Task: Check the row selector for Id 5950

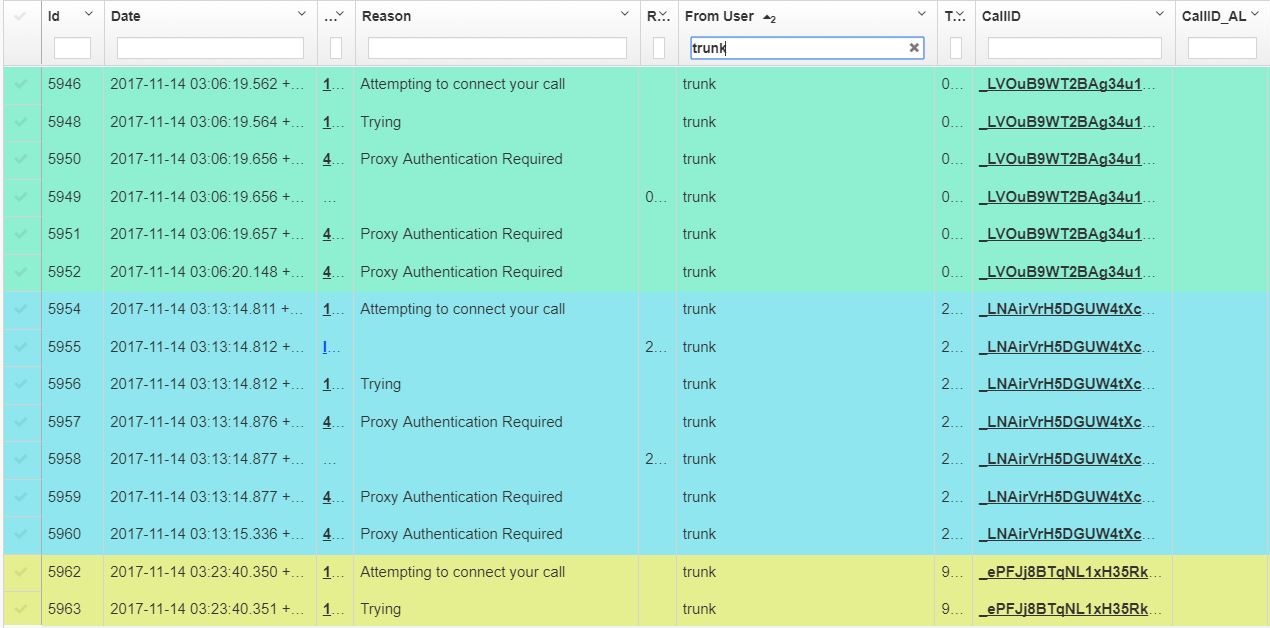Action: 21,160
